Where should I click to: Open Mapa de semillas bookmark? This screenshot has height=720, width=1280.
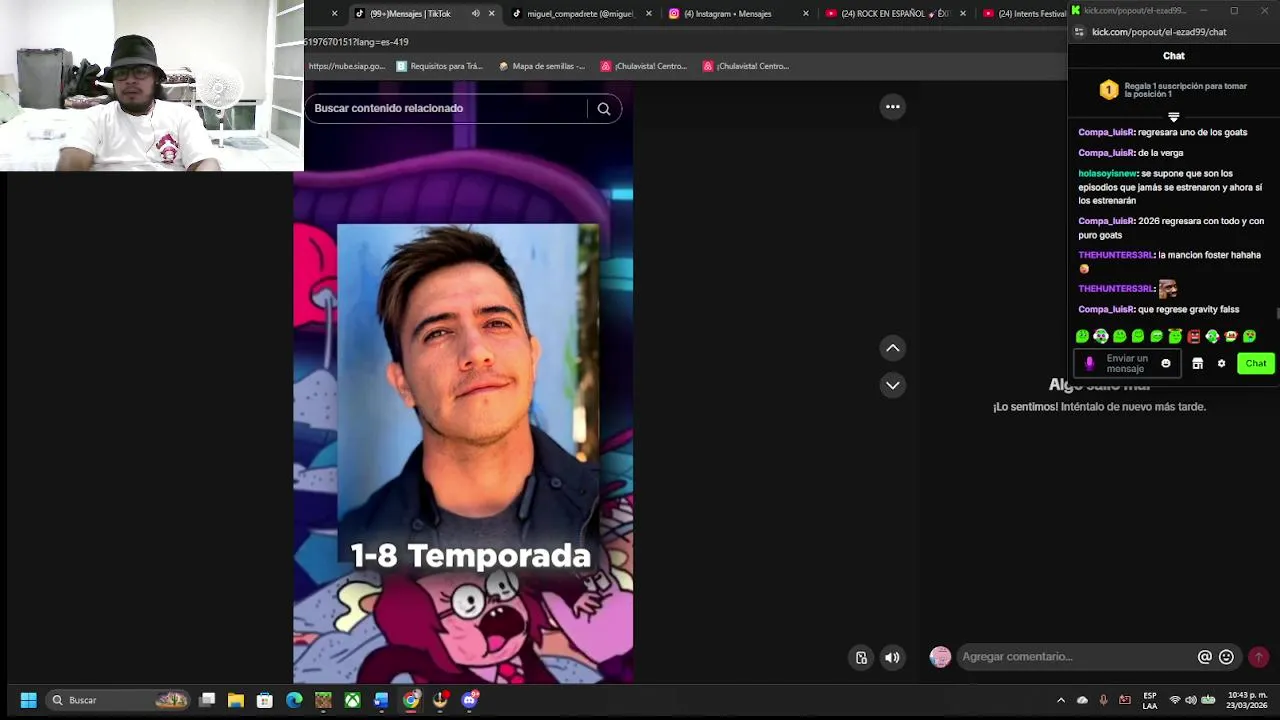[x=542, y=66]
